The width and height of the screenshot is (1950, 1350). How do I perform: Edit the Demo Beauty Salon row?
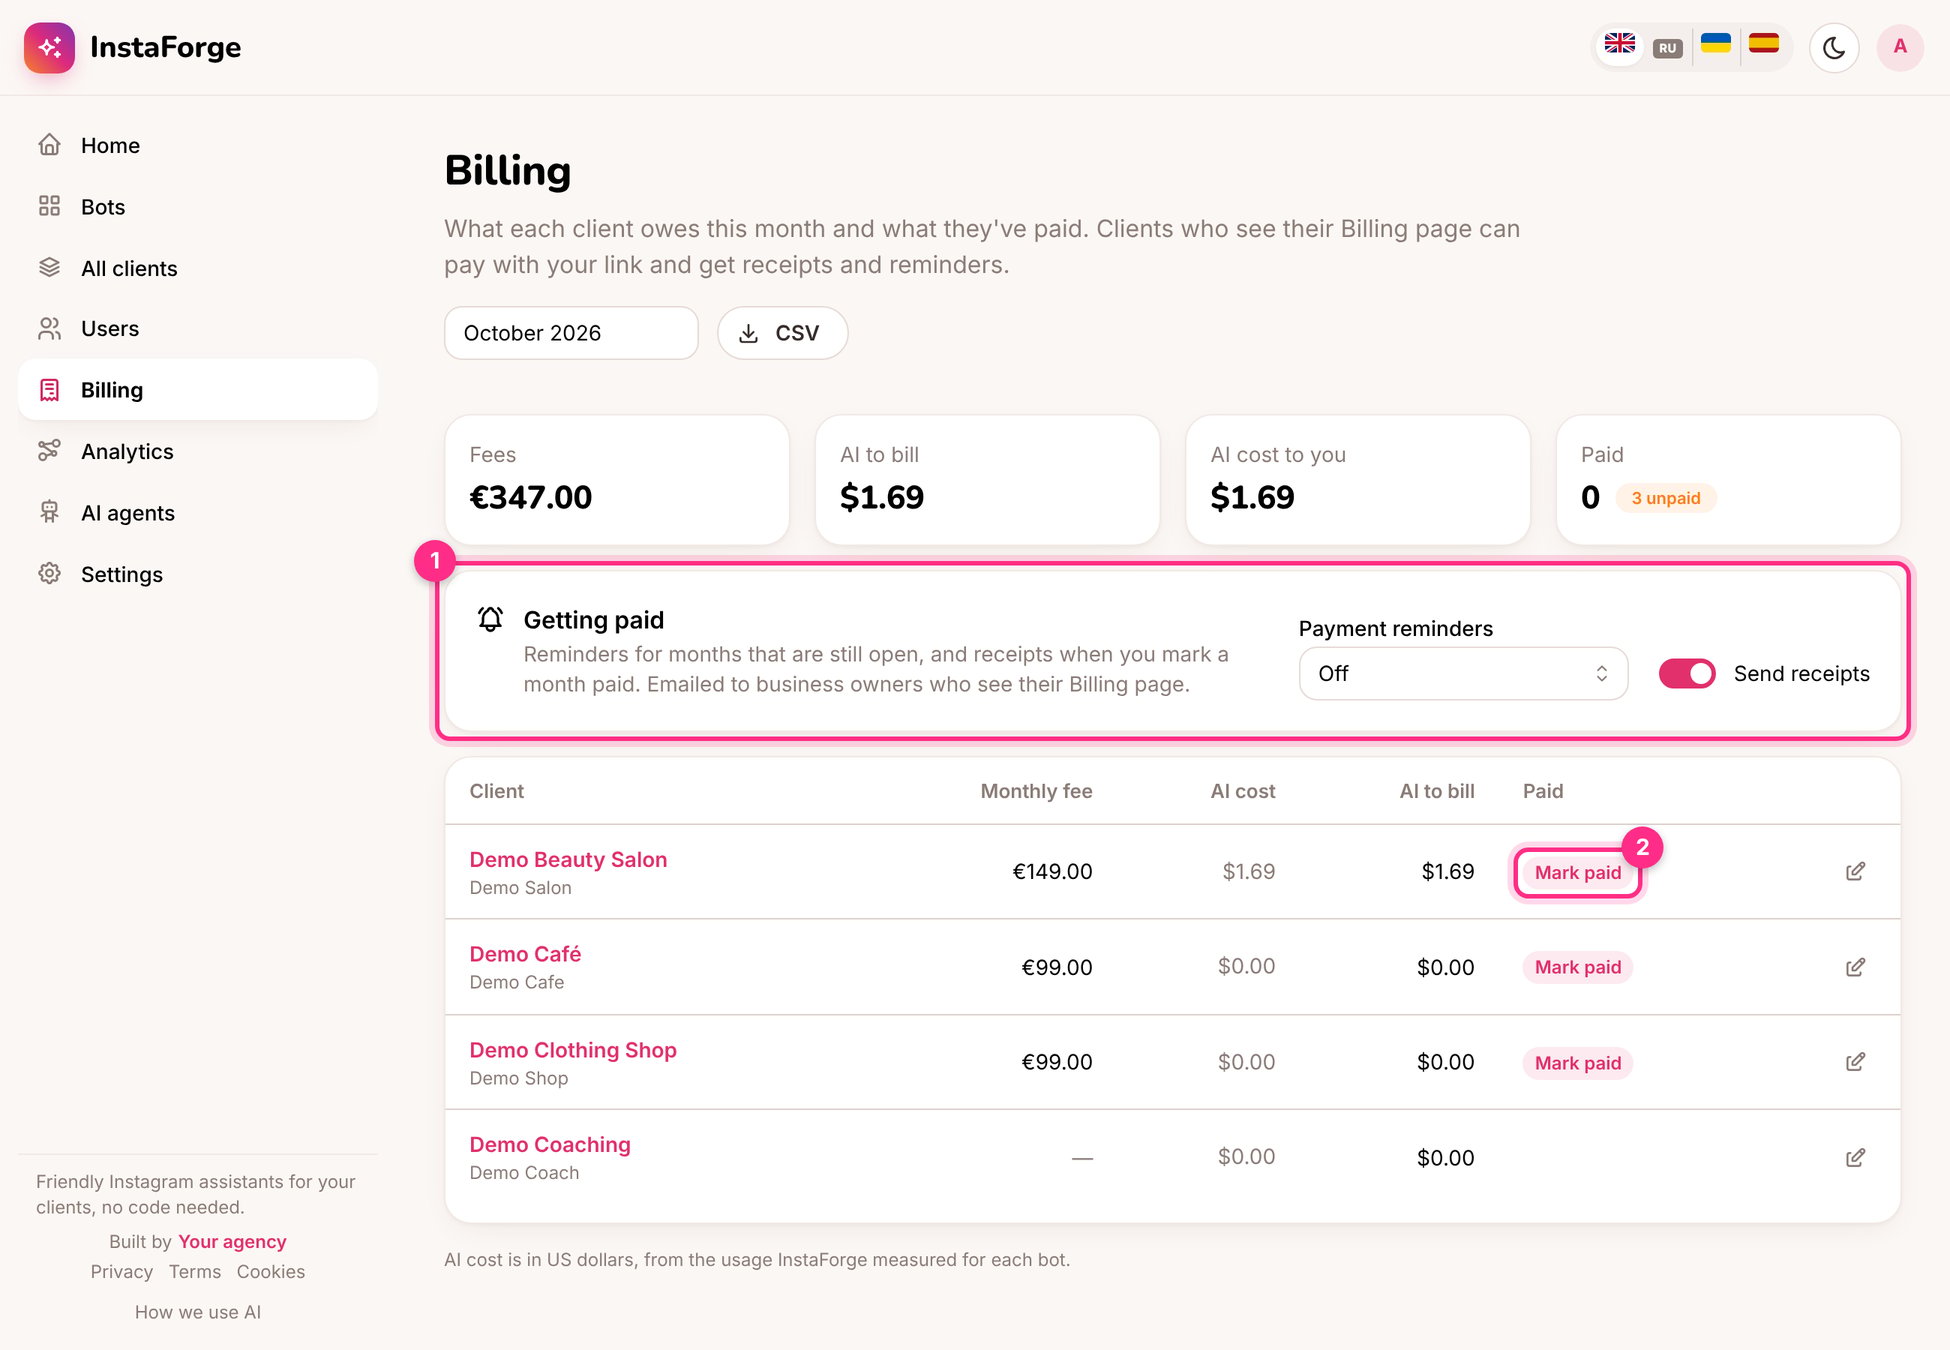tap(1855, 872)
